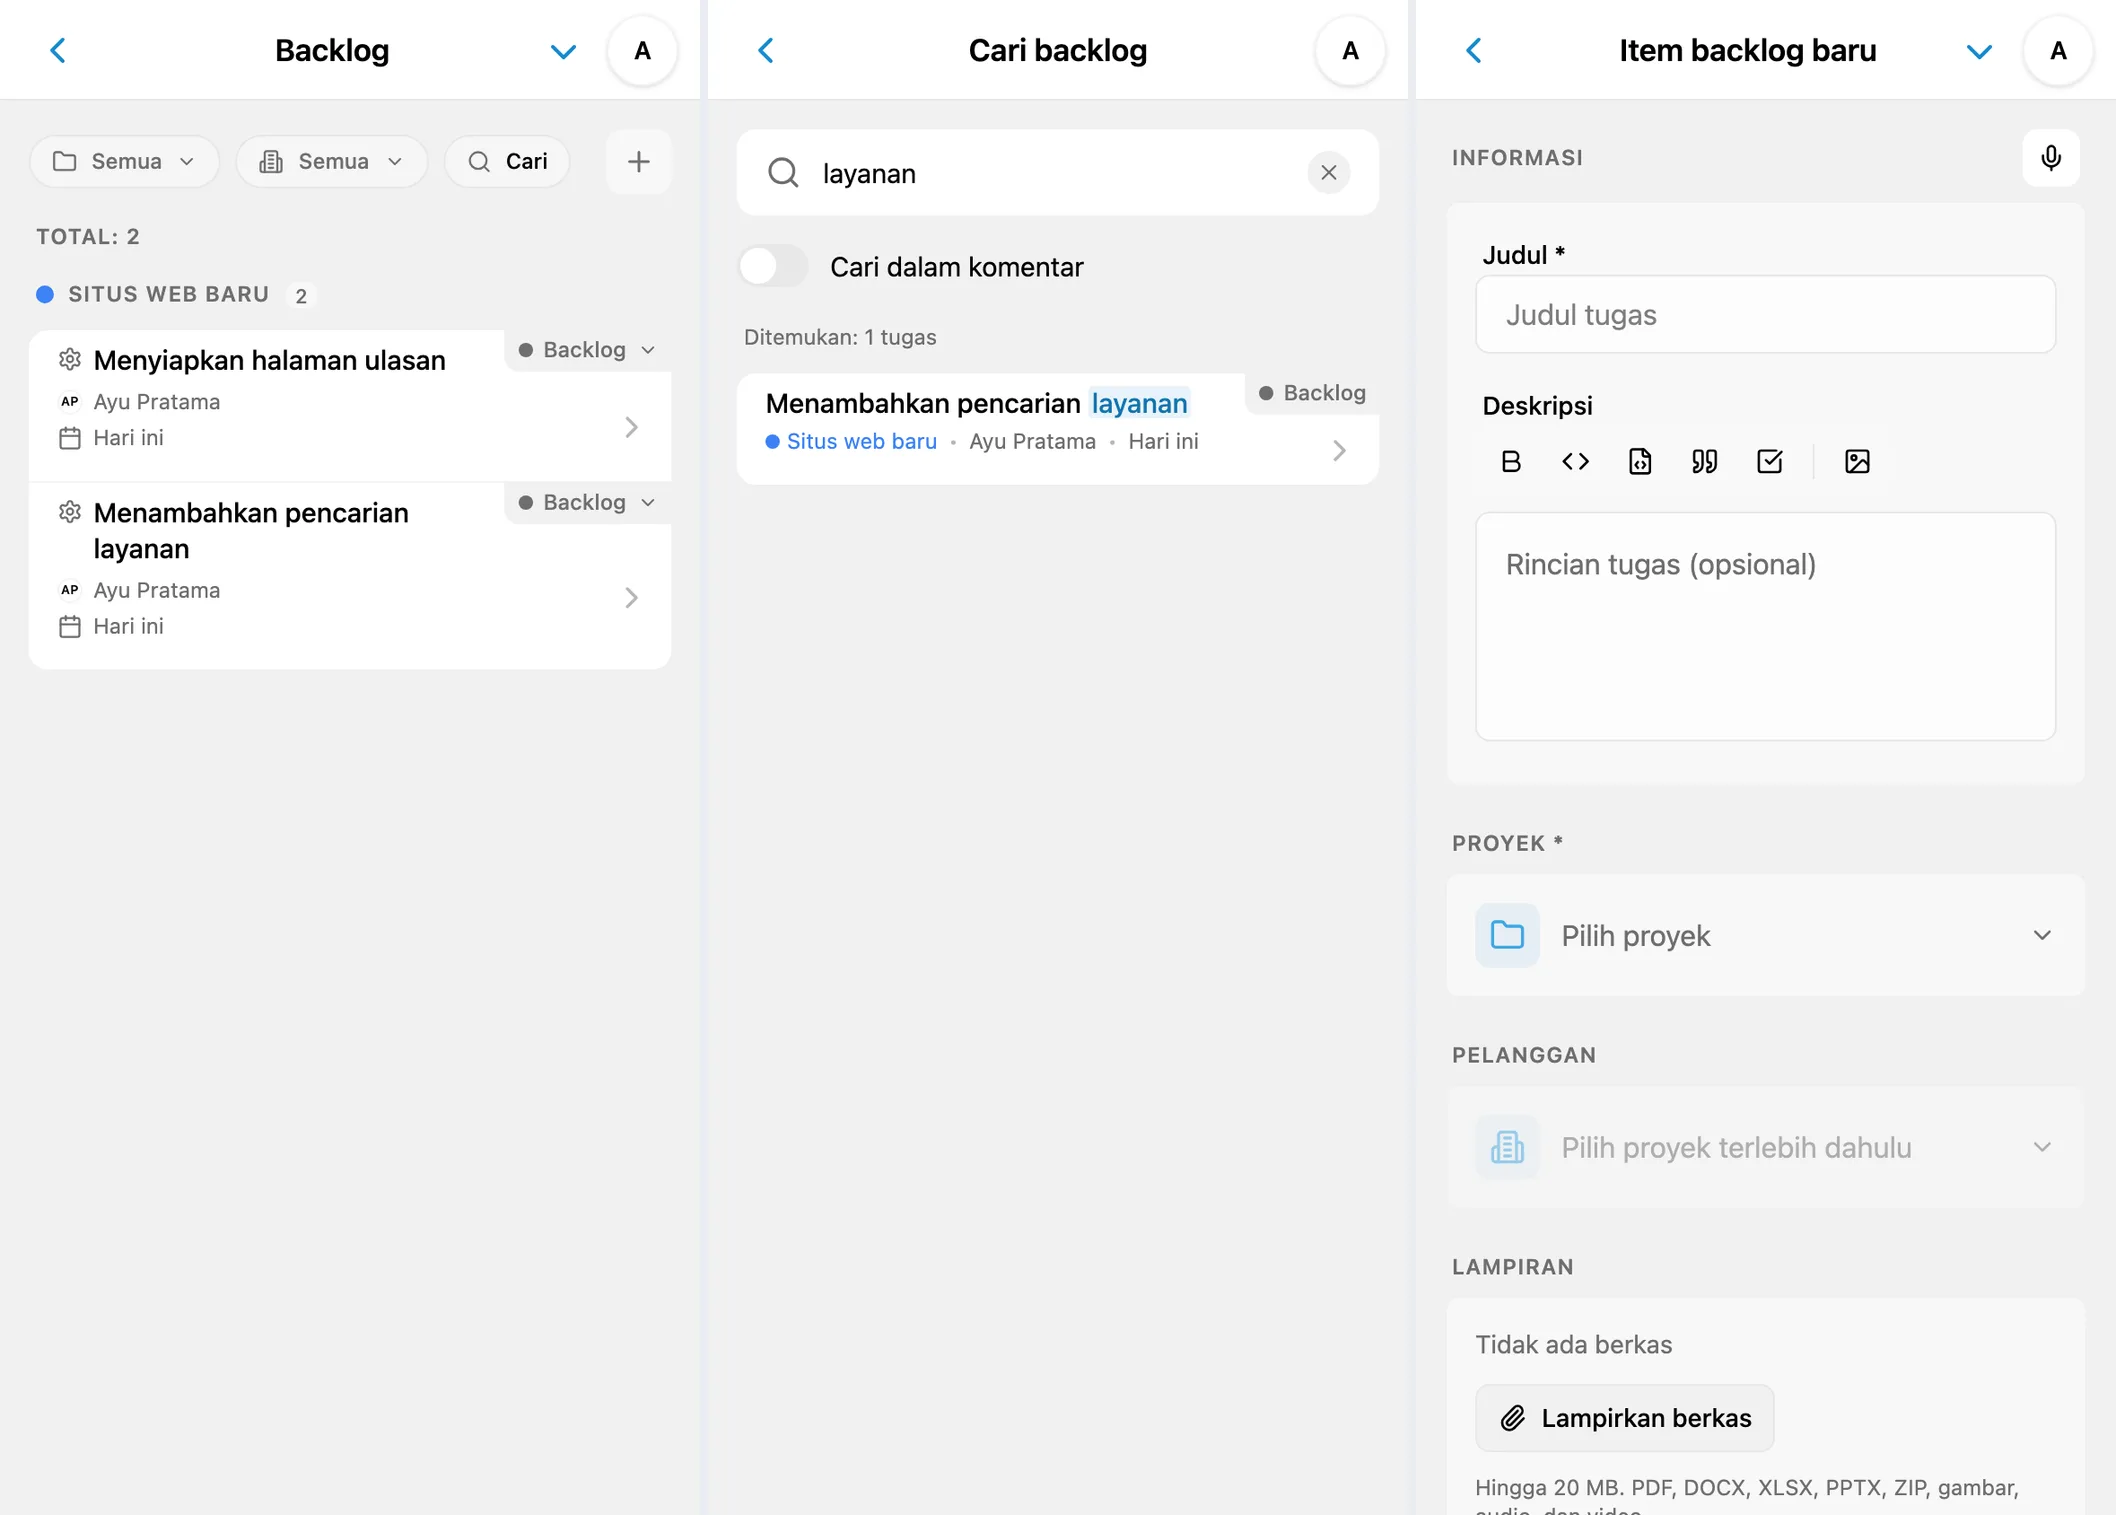2116x1515 pixels.
Task: Click Lampirkan berkas button
Action: [1624, 1418]
